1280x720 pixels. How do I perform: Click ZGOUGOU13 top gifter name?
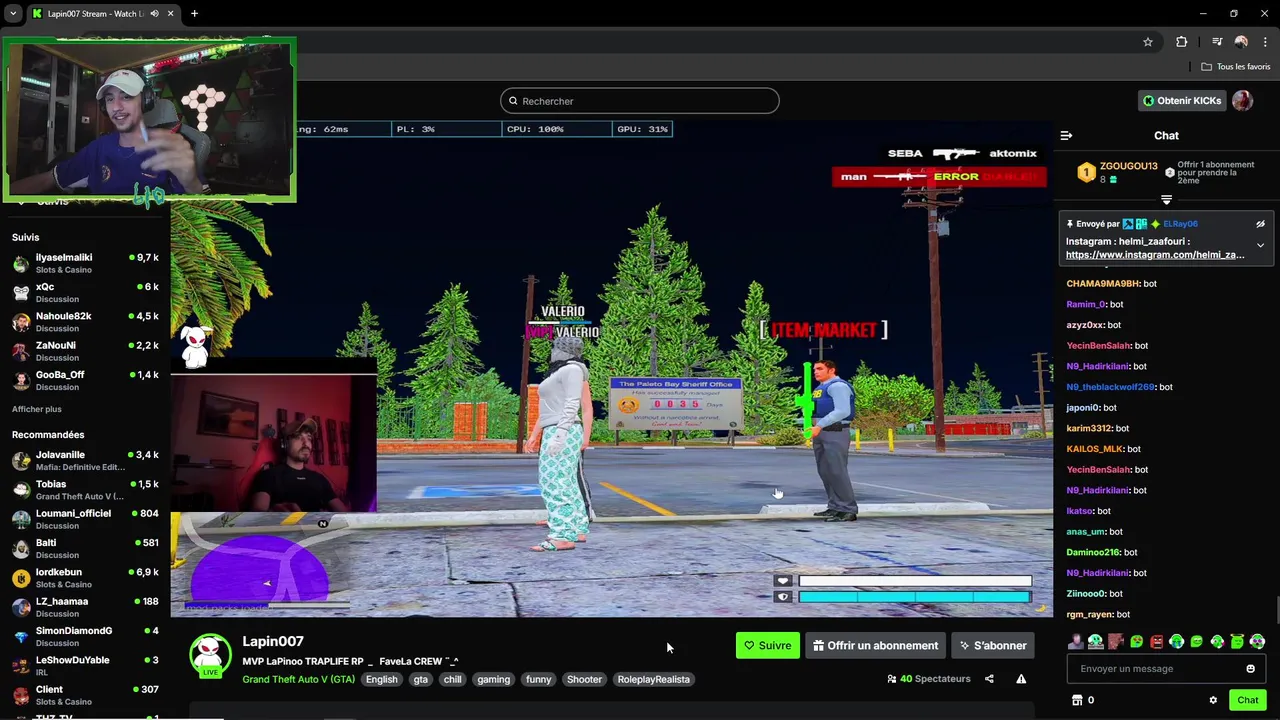point(1128,166)
